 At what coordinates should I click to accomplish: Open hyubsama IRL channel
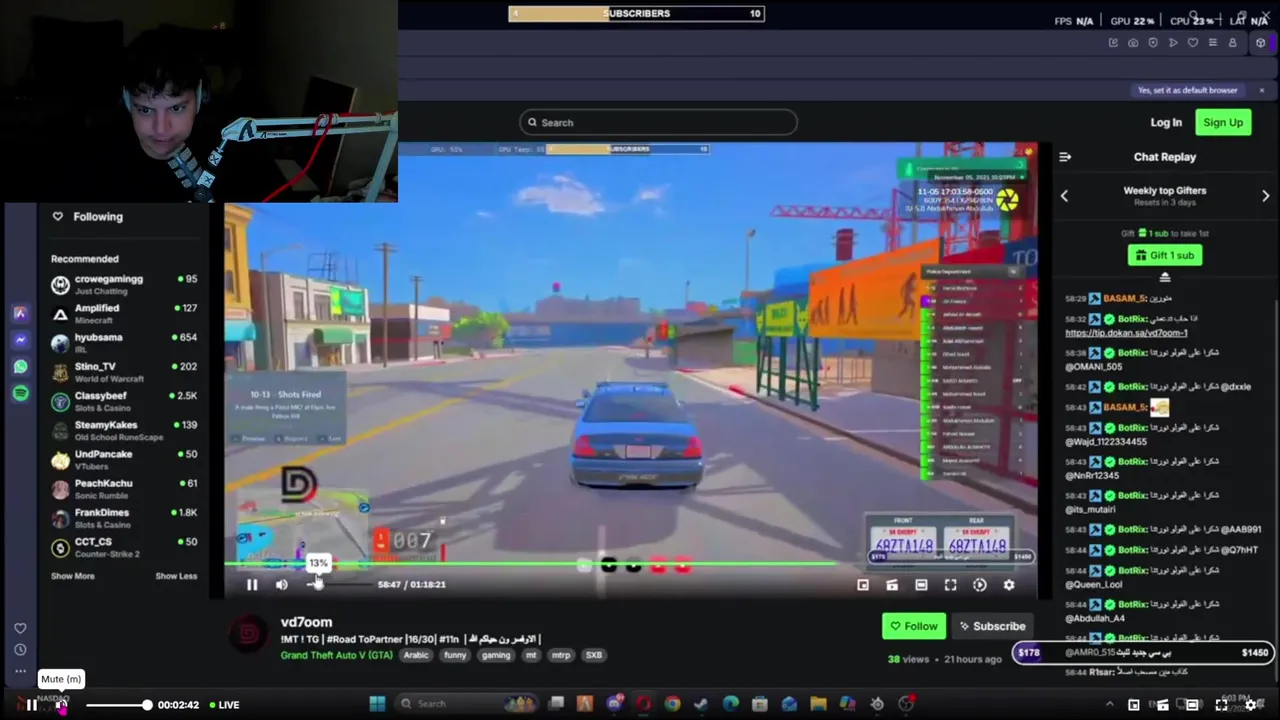click(124, 343)
